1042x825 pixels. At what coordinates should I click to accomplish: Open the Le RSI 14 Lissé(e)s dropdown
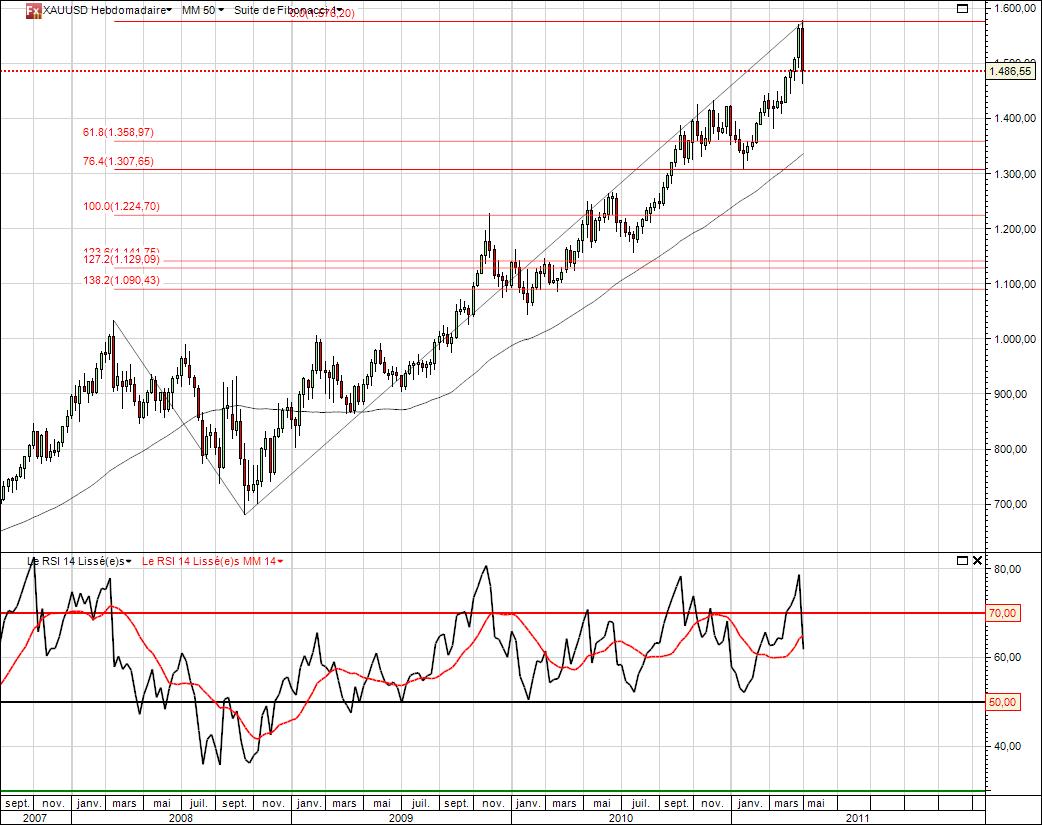pyautogui.click(x=80, y=562)
